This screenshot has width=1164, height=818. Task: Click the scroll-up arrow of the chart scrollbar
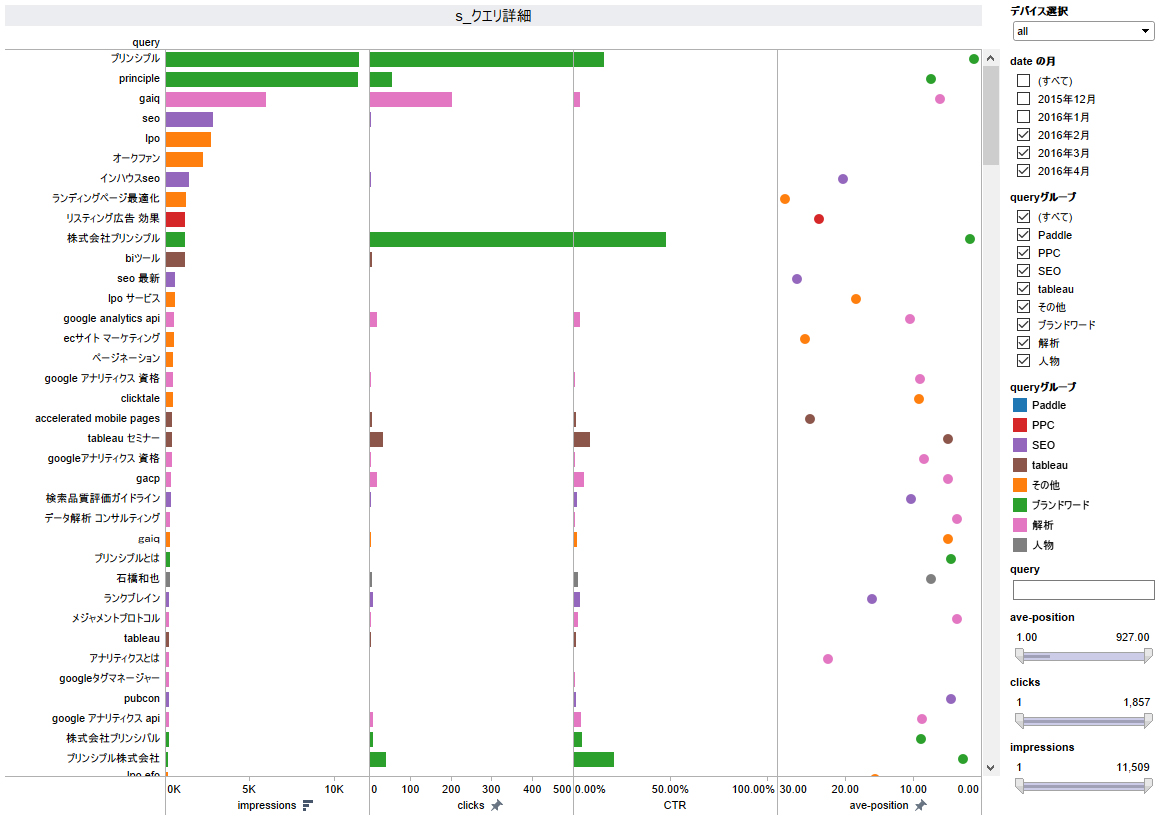coord(991,58)
